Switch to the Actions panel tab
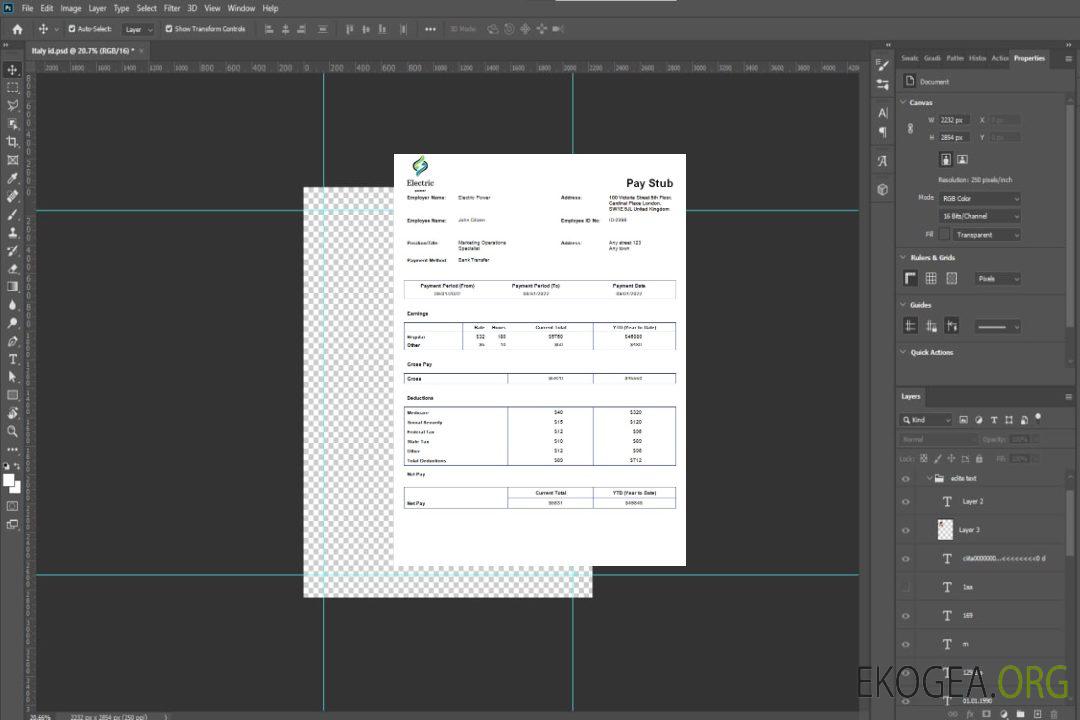Image resolution: width=1080 pixels, height=720 pixels. tap(999, 58)
